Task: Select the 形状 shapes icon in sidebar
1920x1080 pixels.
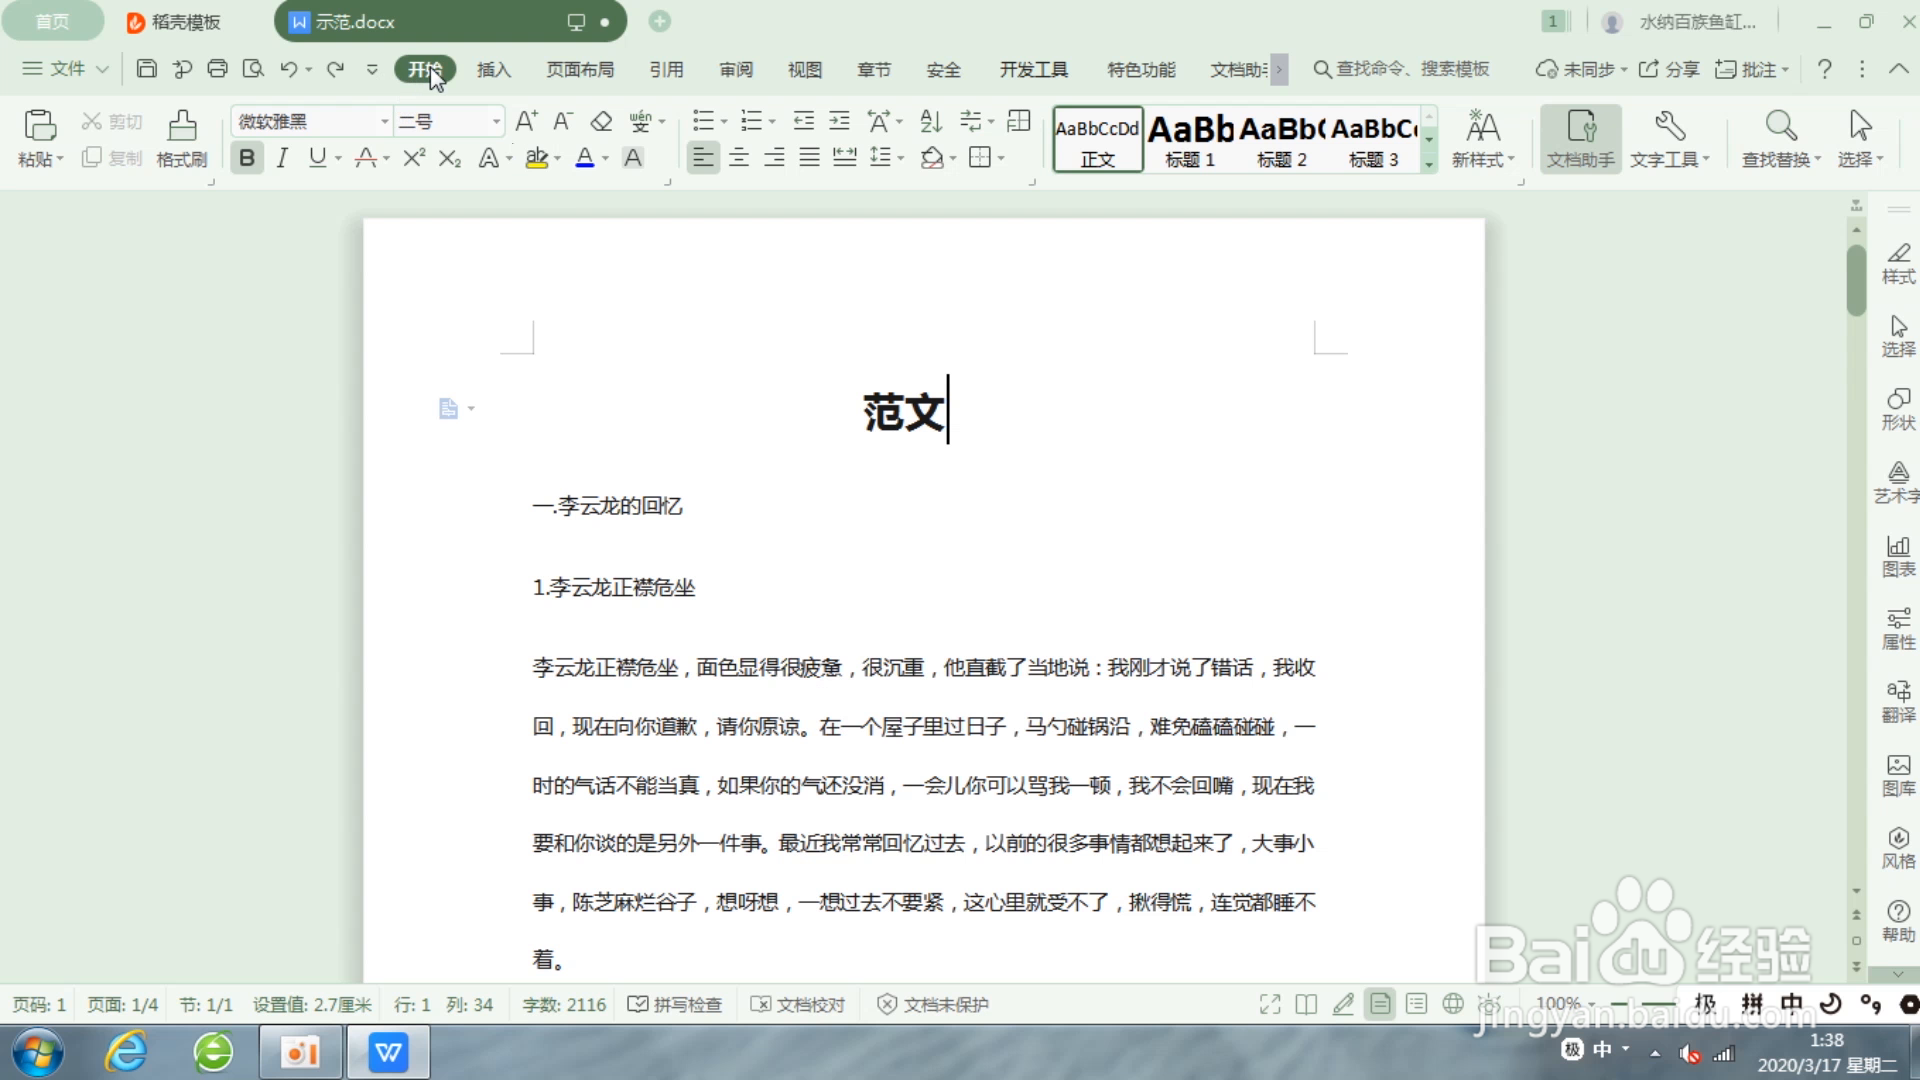Action: click(1897, 410)
